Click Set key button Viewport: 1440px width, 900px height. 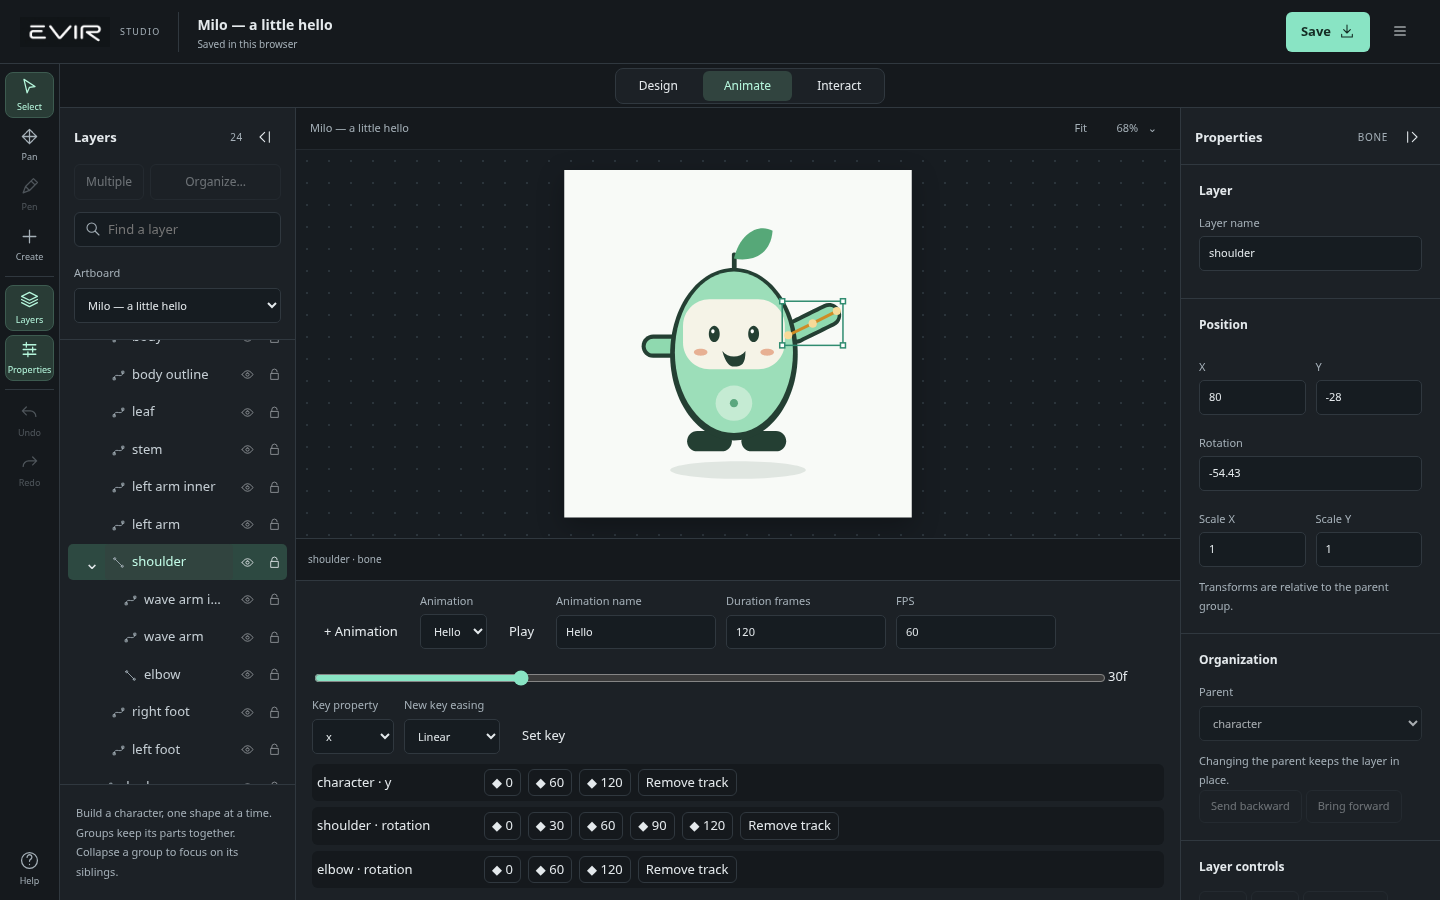coord(543,736)
